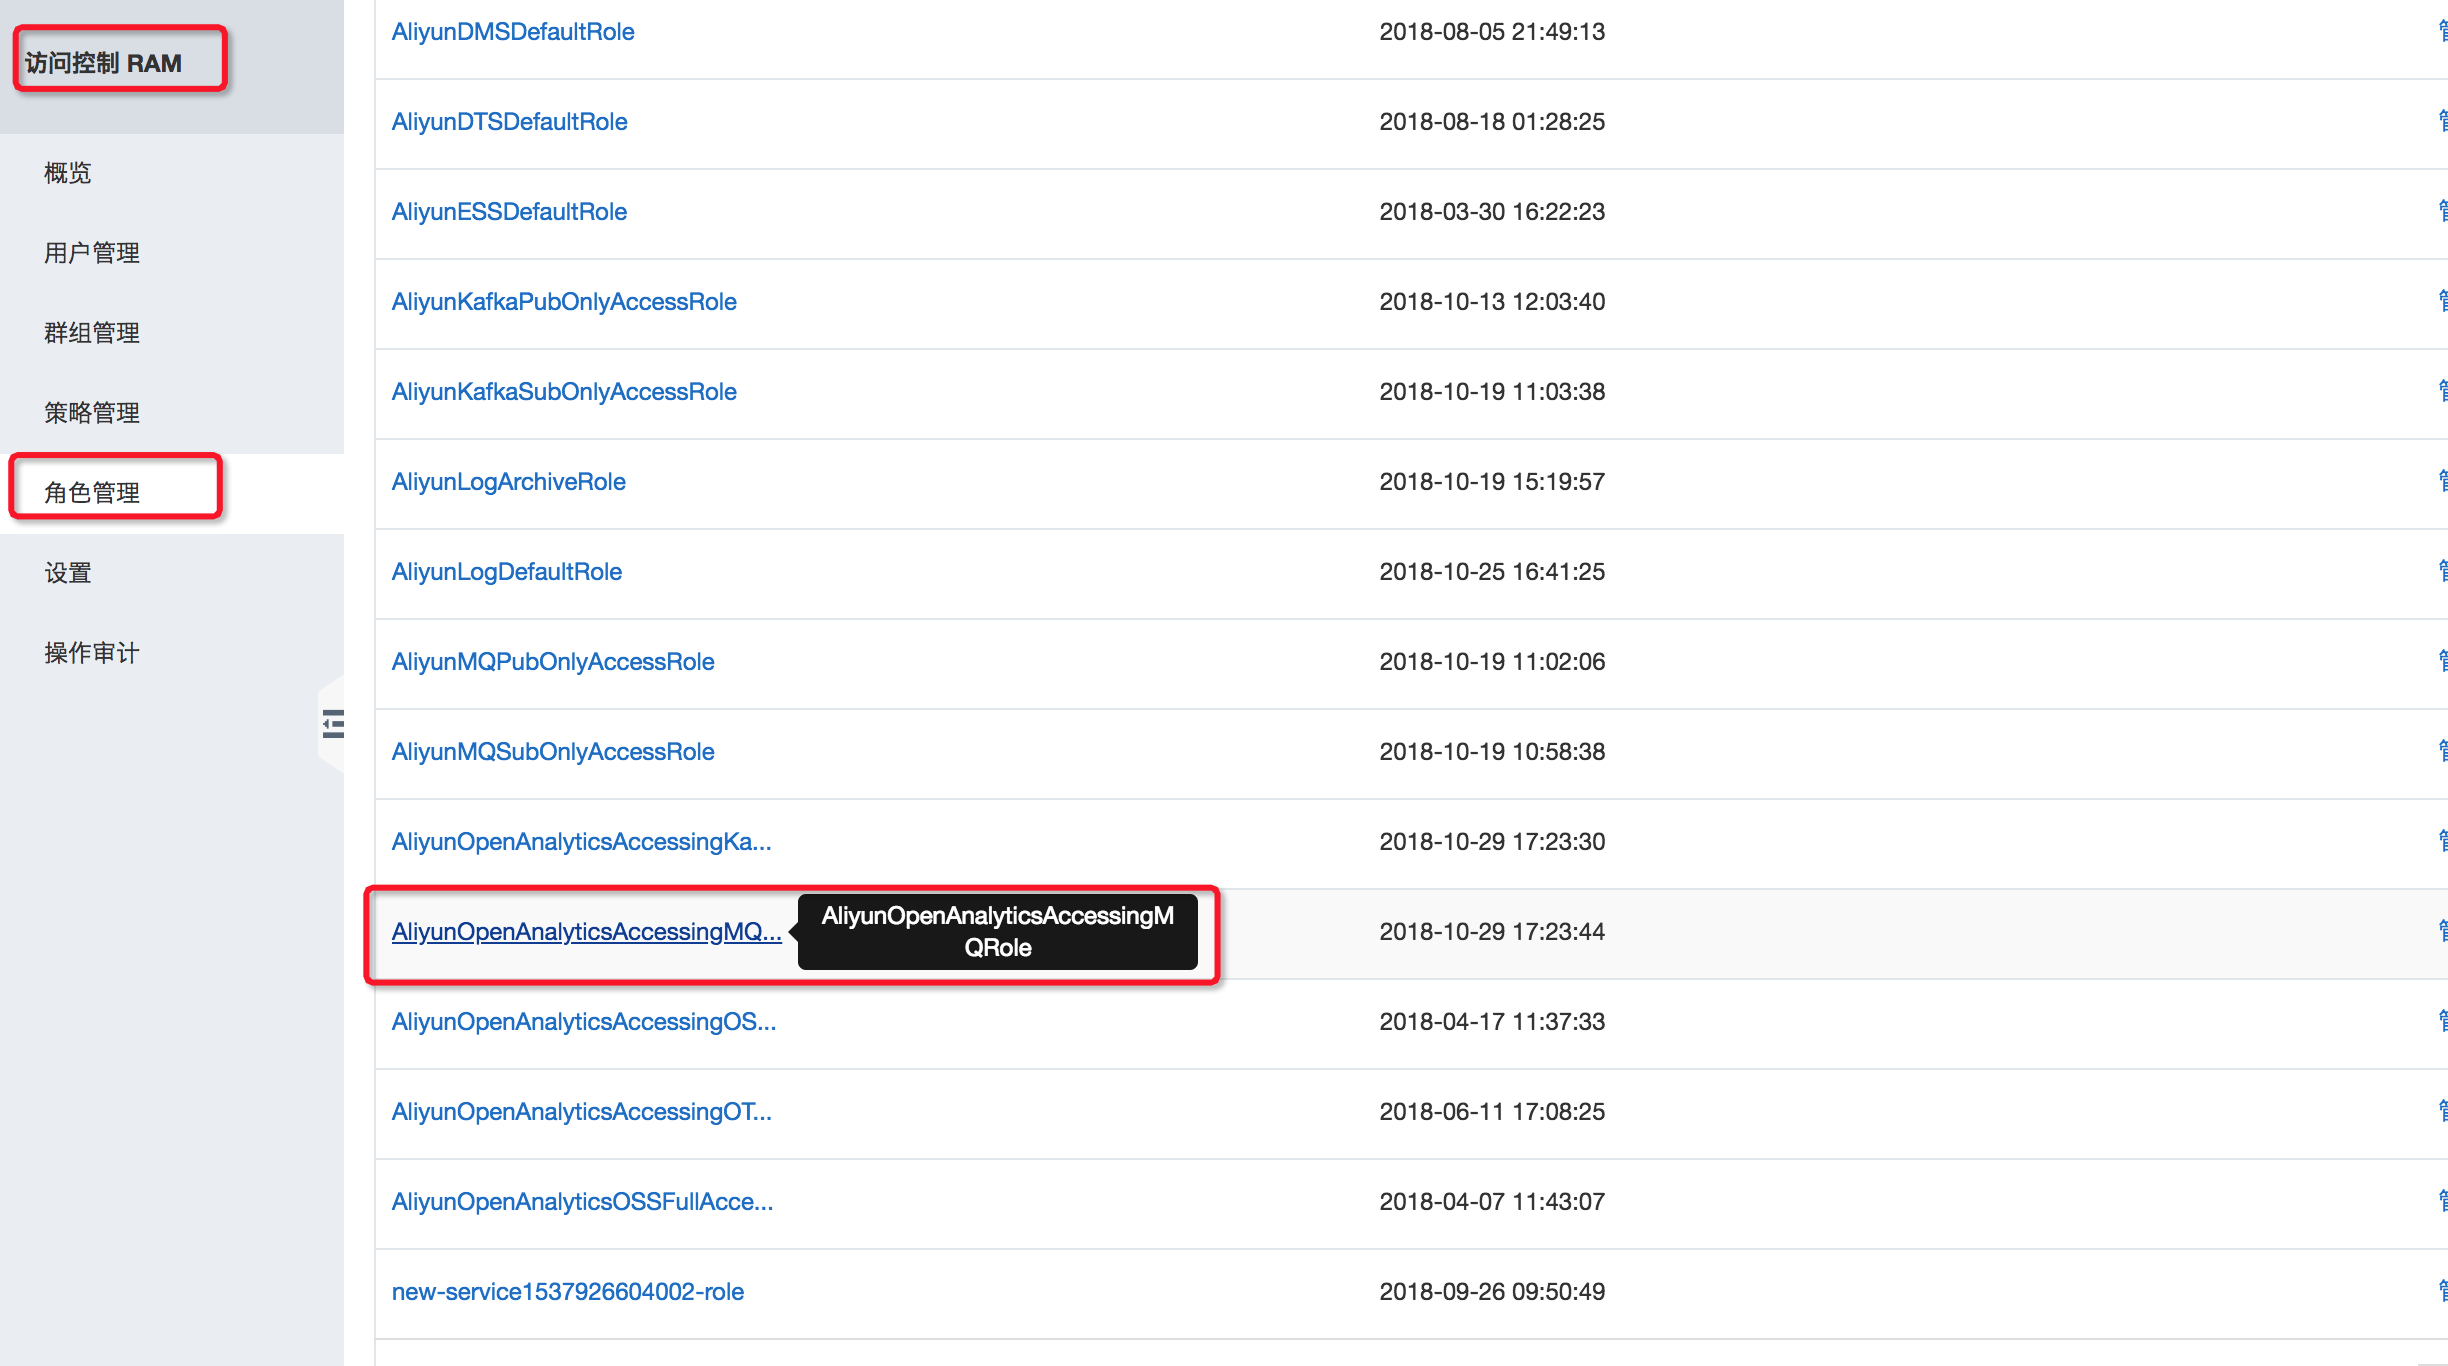Click the creation time 2018-04-17 11:37:33

point(1492,1022)
